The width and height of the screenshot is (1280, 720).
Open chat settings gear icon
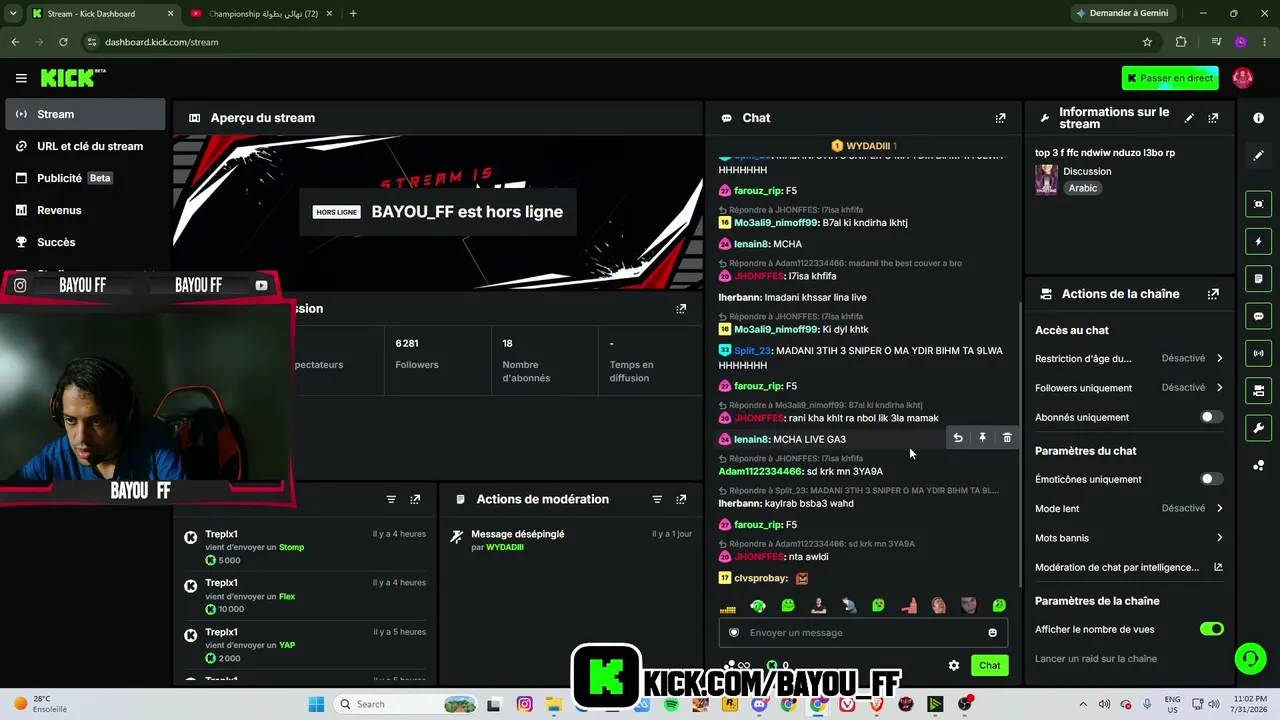coord(954,665)
